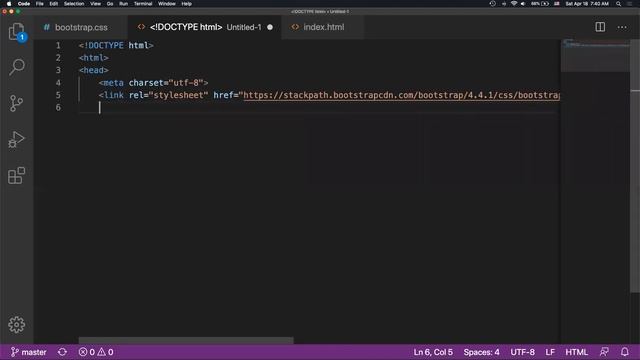The image size is (640, 360).
Task: Change end of line sequence LF
Action: (x=550, y=352)
